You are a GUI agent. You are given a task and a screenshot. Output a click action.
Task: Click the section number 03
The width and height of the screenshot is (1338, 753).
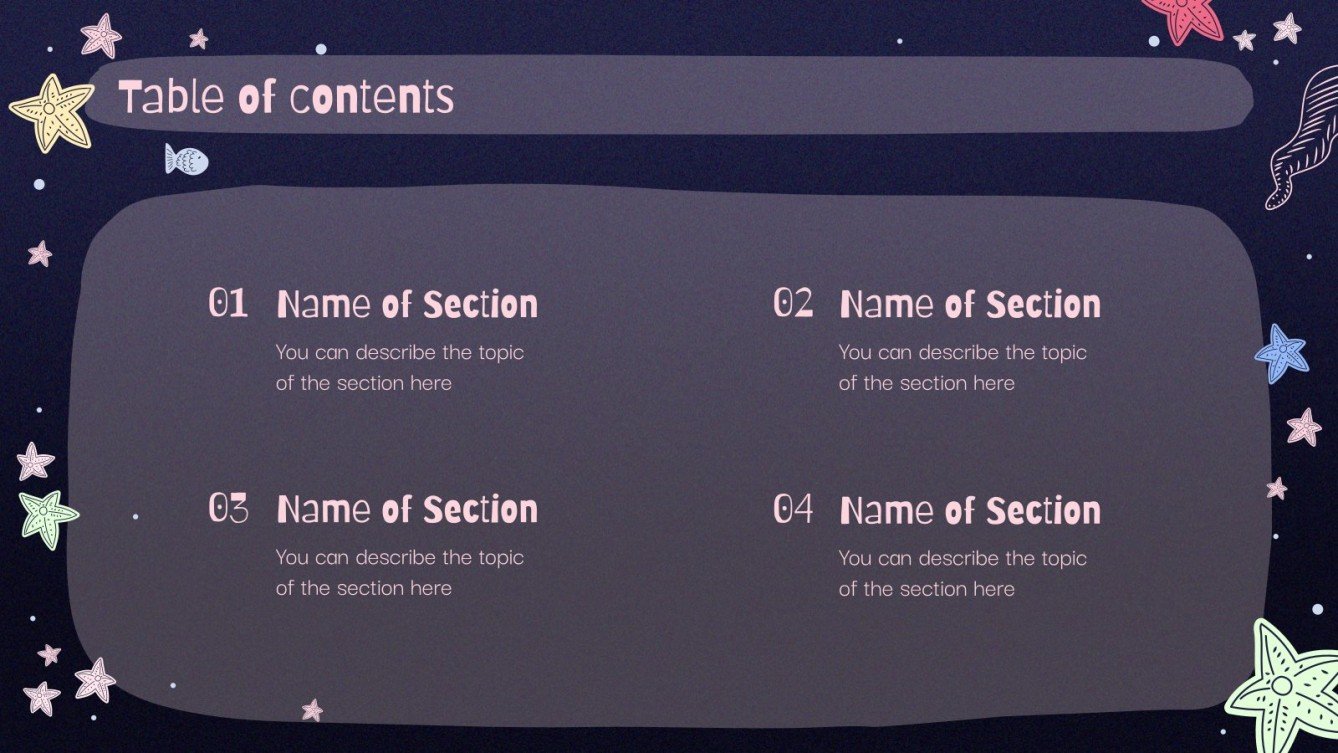click(x=228, y=509)
